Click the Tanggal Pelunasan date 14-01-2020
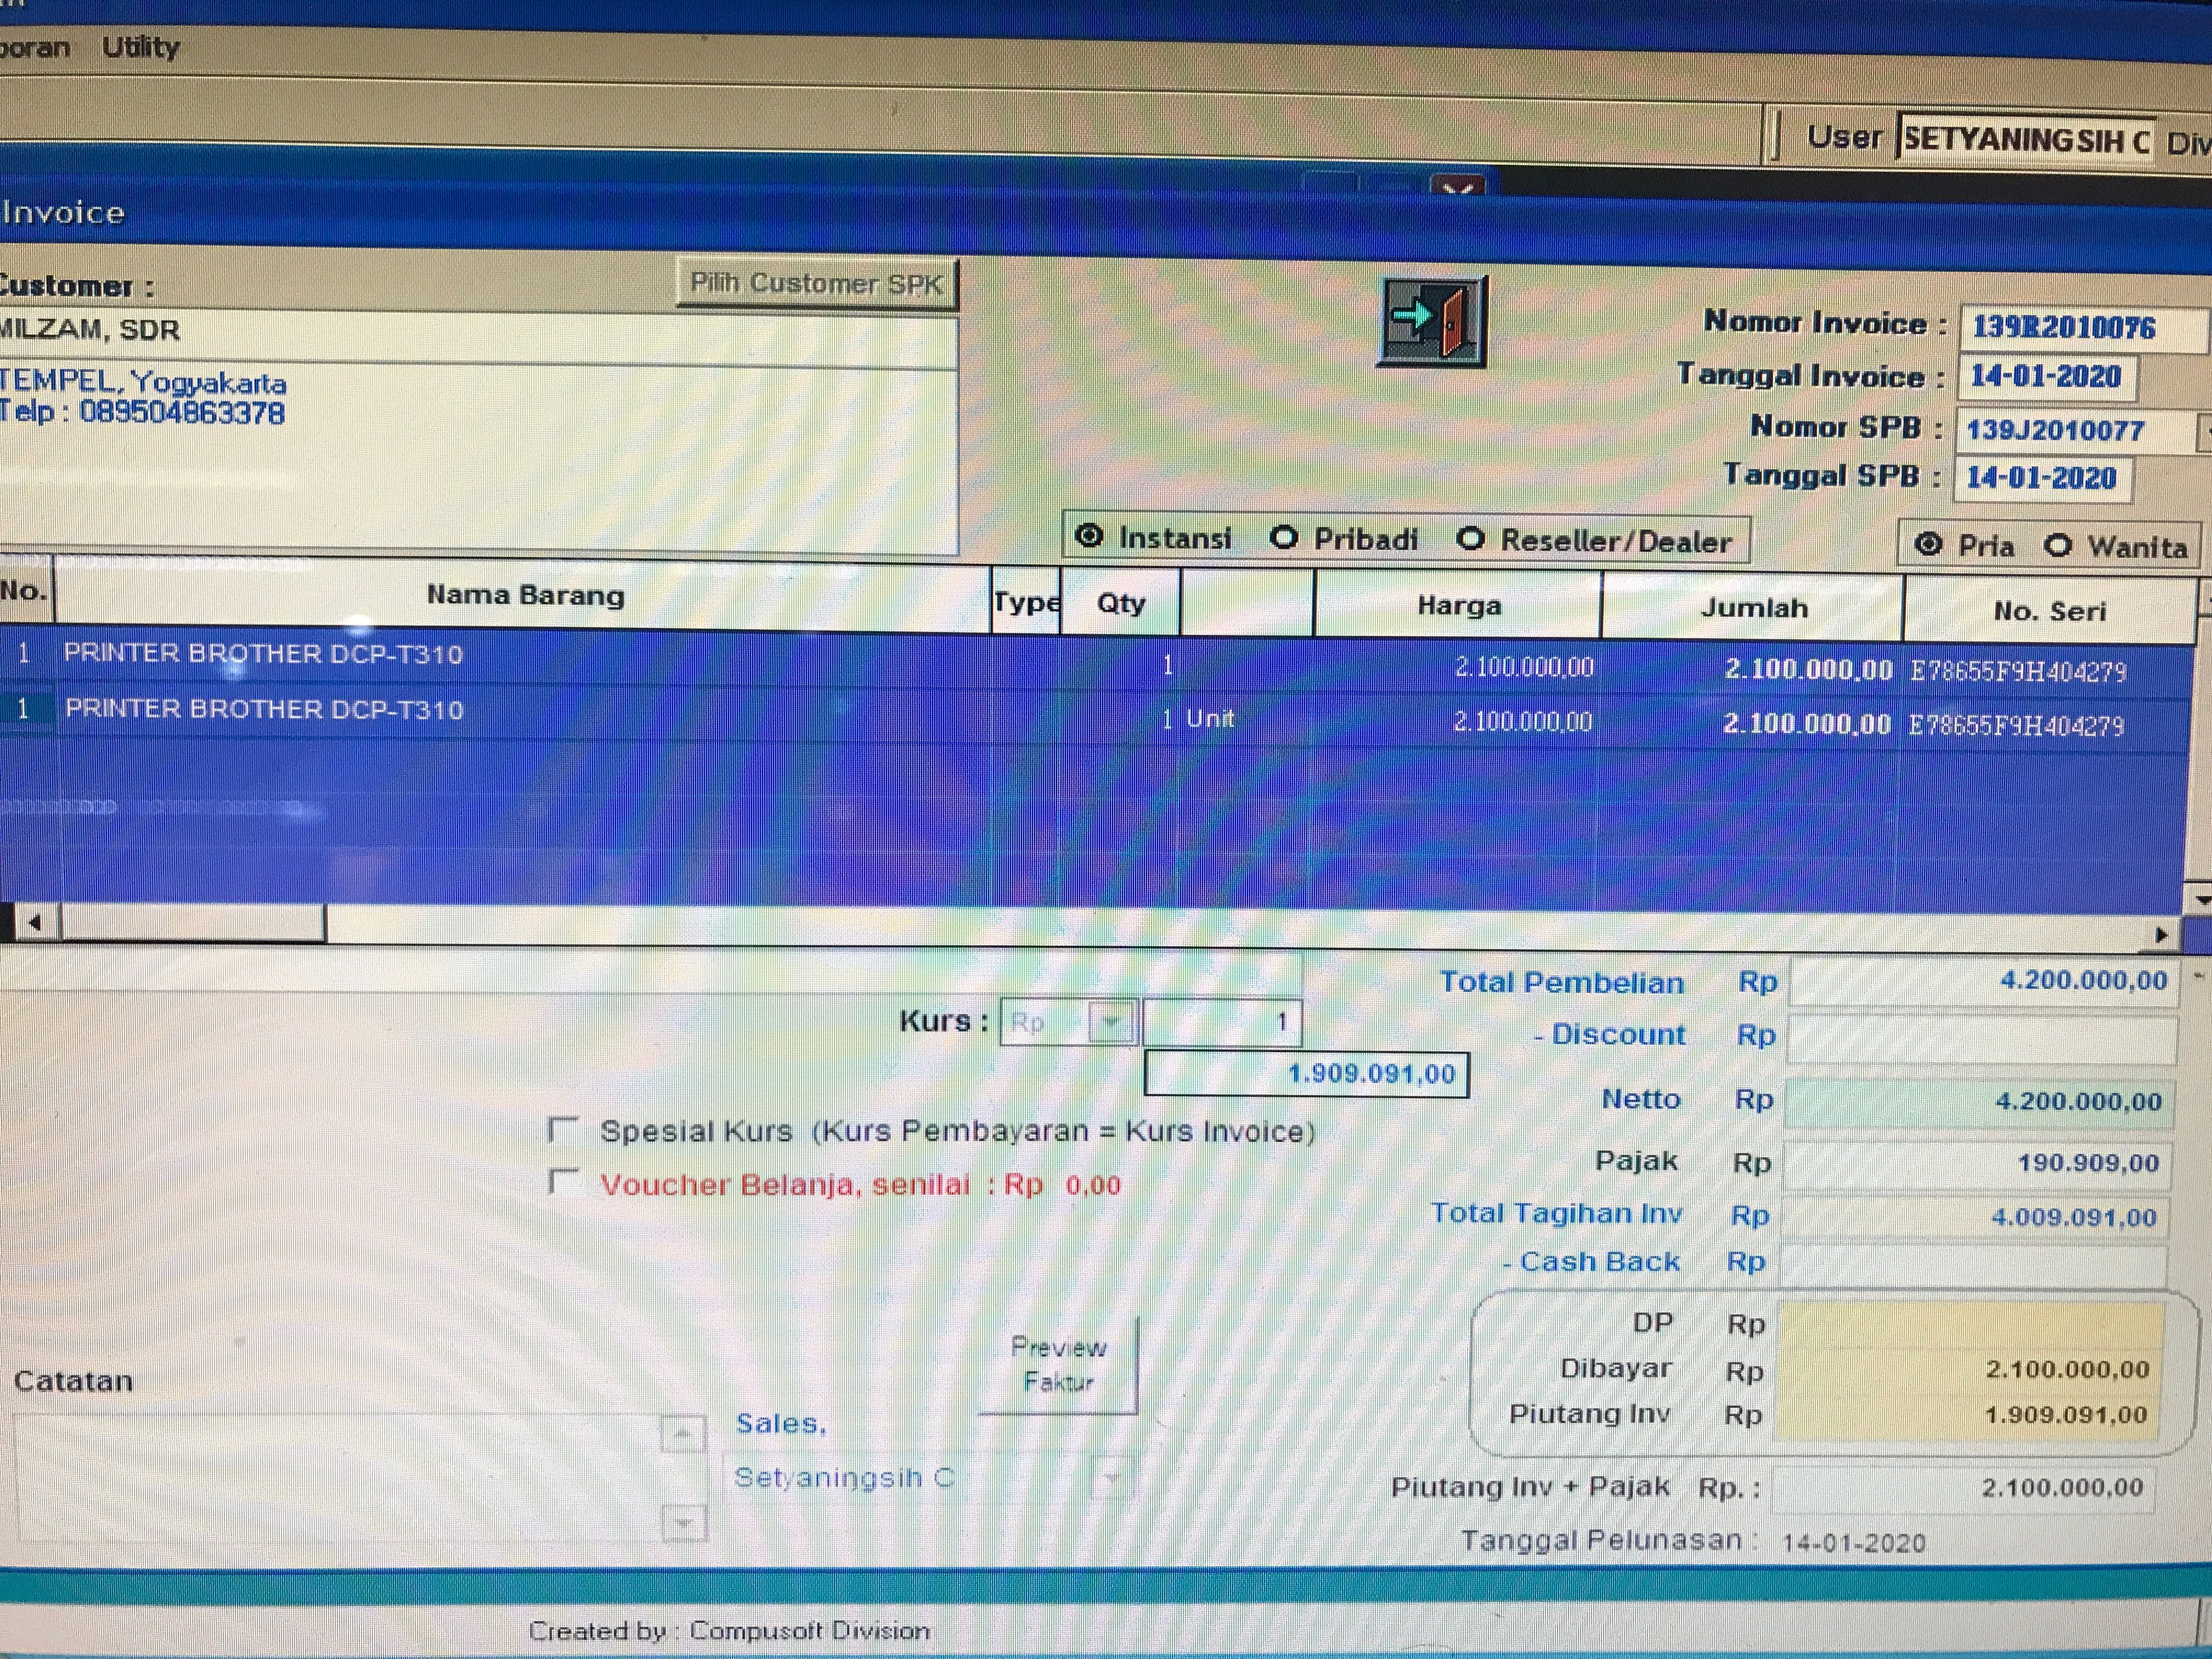This screenshot has height=1659, width=2212. click(1853, 1543)
